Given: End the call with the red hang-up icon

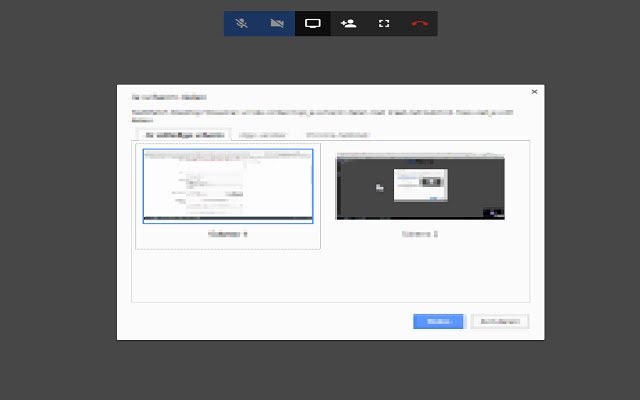Looking at the screenshot, I should 420,24.
